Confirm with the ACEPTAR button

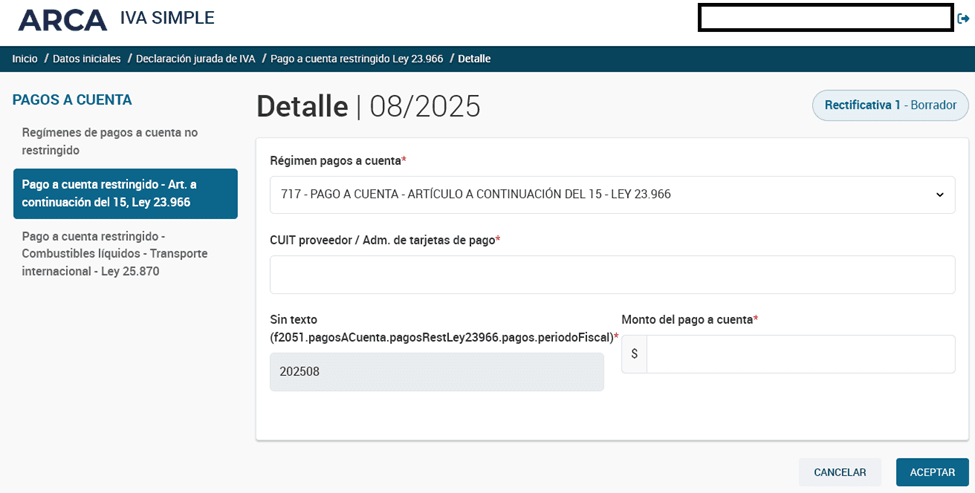(932, 472)
